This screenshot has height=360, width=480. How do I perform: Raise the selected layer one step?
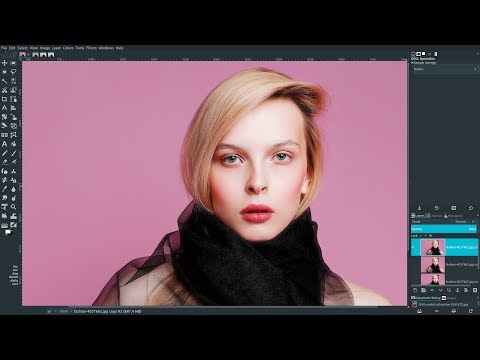pyautogui.click(x=432, y=290)
